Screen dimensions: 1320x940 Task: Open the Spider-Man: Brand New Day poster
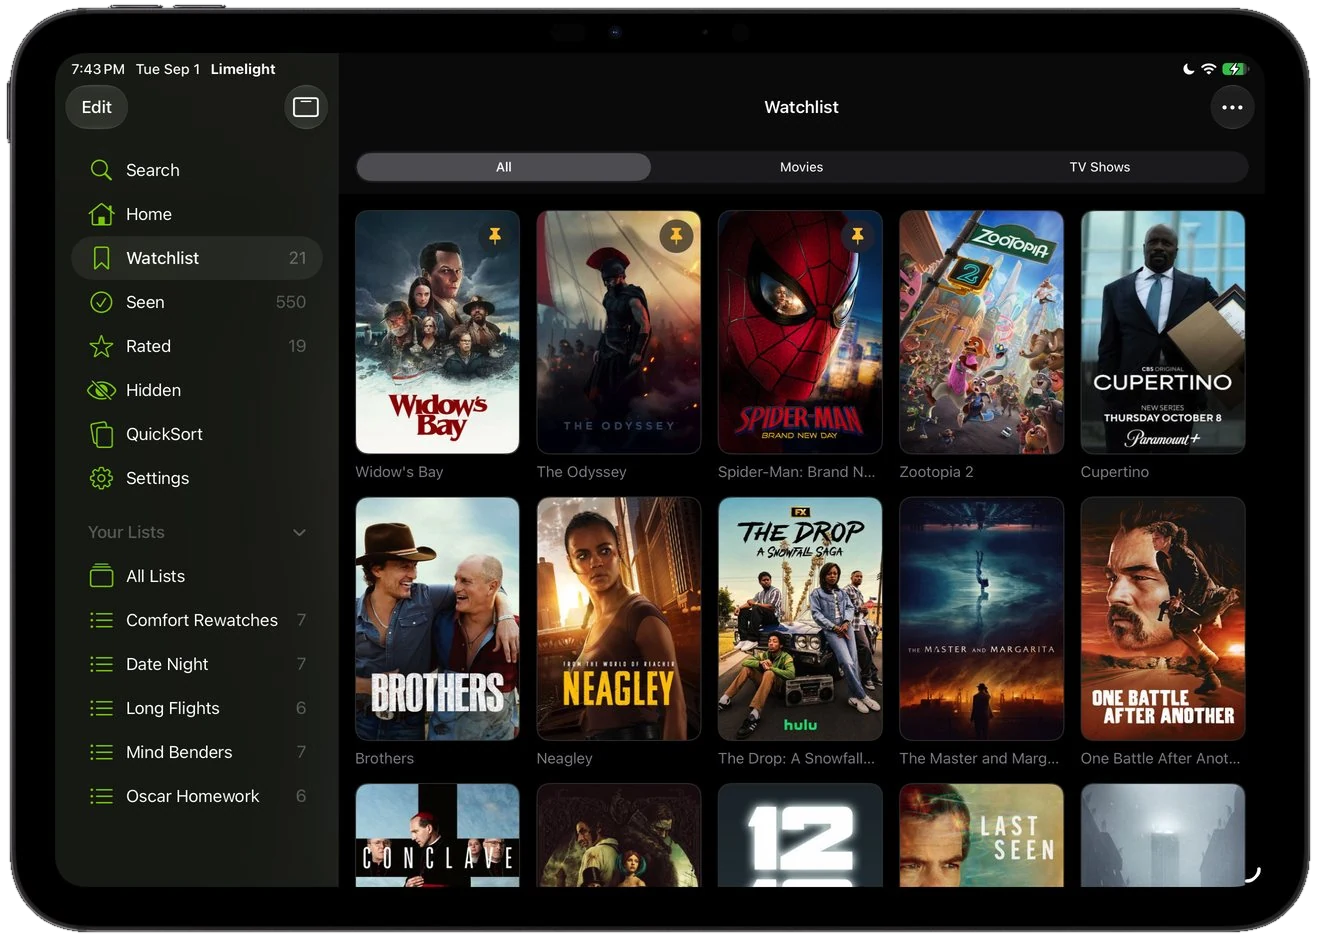800,332
